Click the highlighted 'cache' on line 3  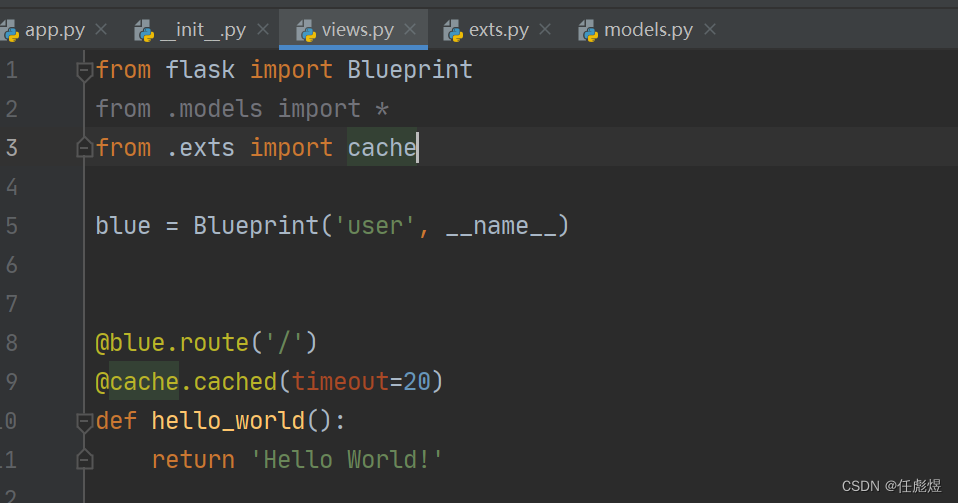pos(382,147)
